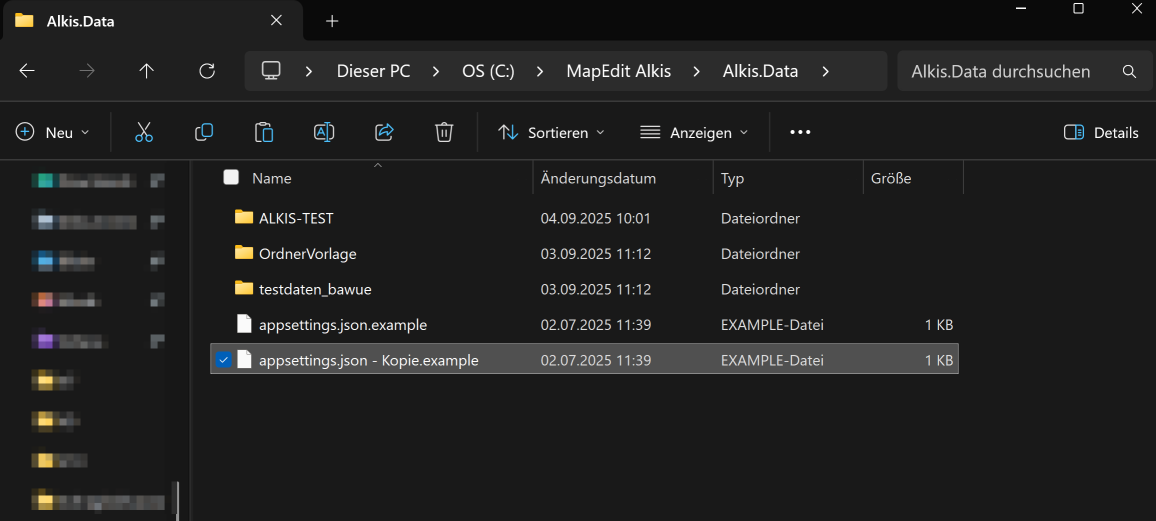
Task: Toggle the Details pane button
Action: (x=1101, y=132)
